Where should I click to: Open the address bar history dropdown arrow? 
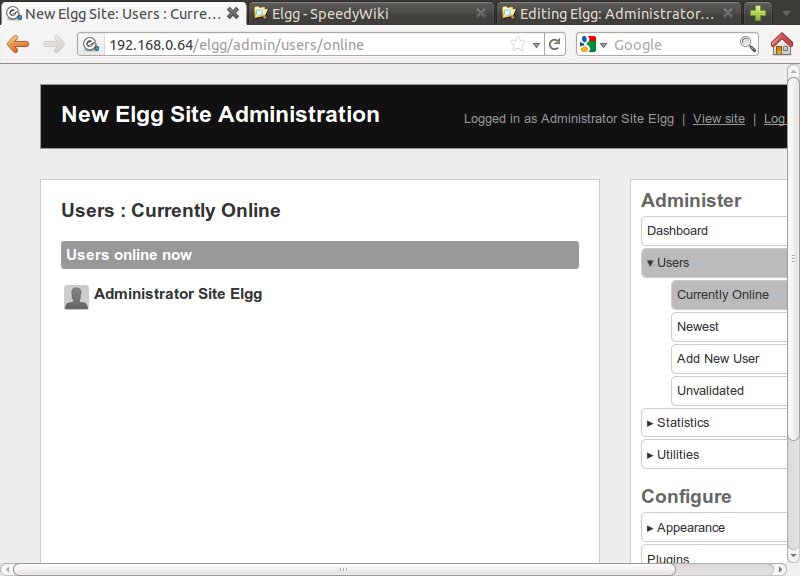536,45
